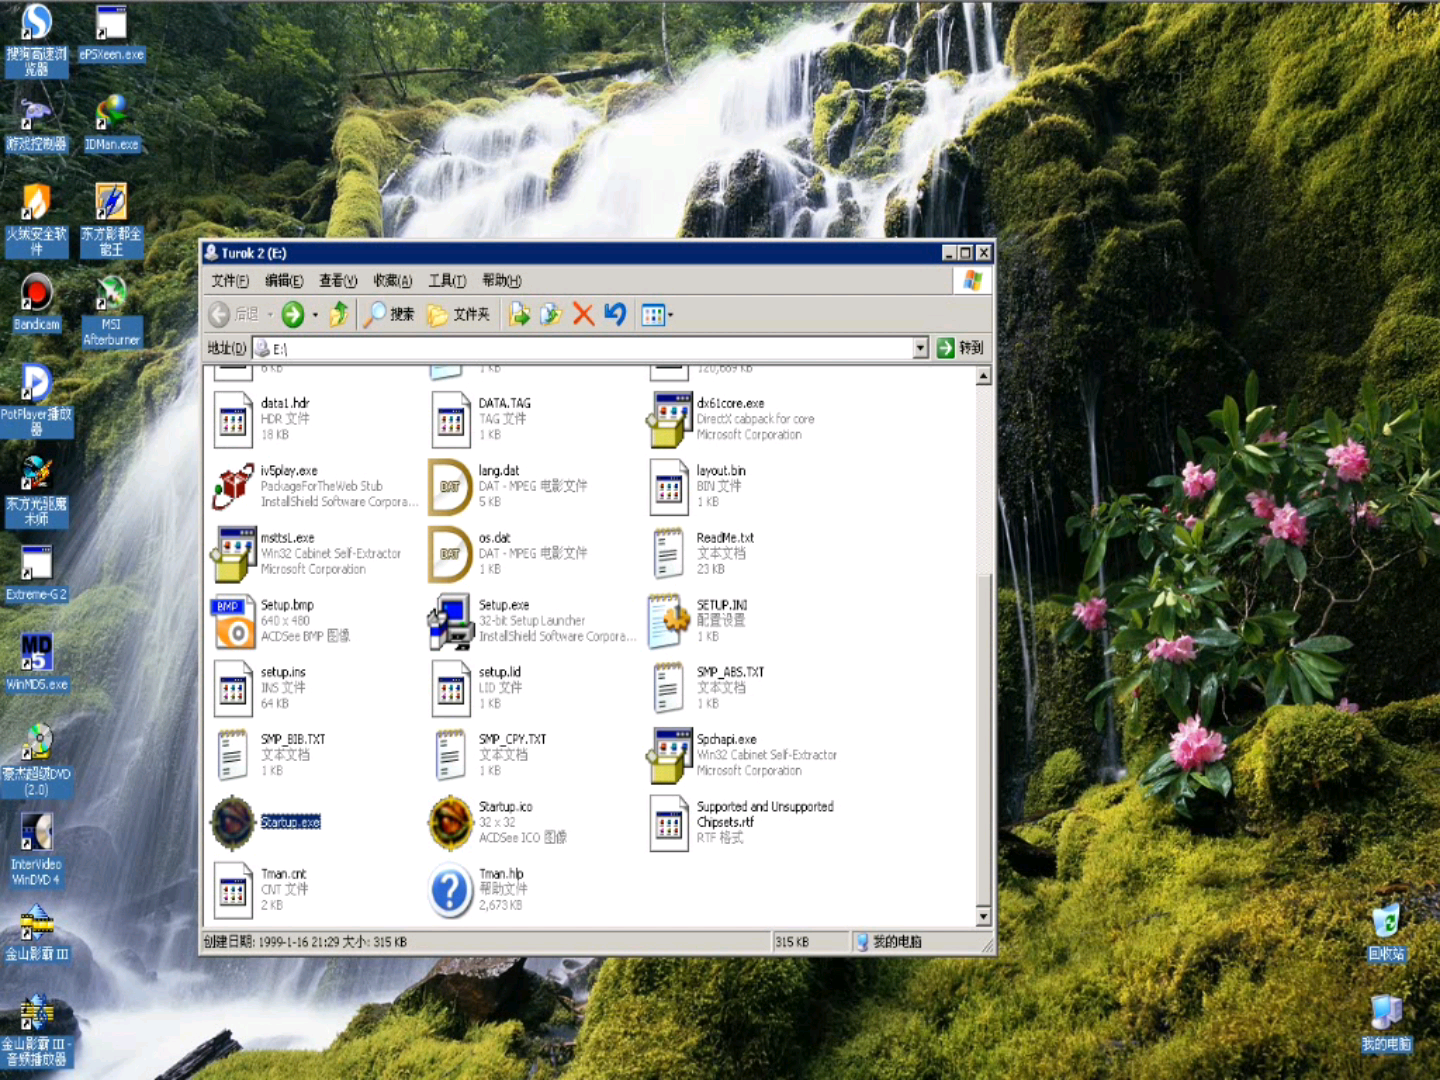Click the Move To folder icon

pyautogui.click(x=519, y=315)
